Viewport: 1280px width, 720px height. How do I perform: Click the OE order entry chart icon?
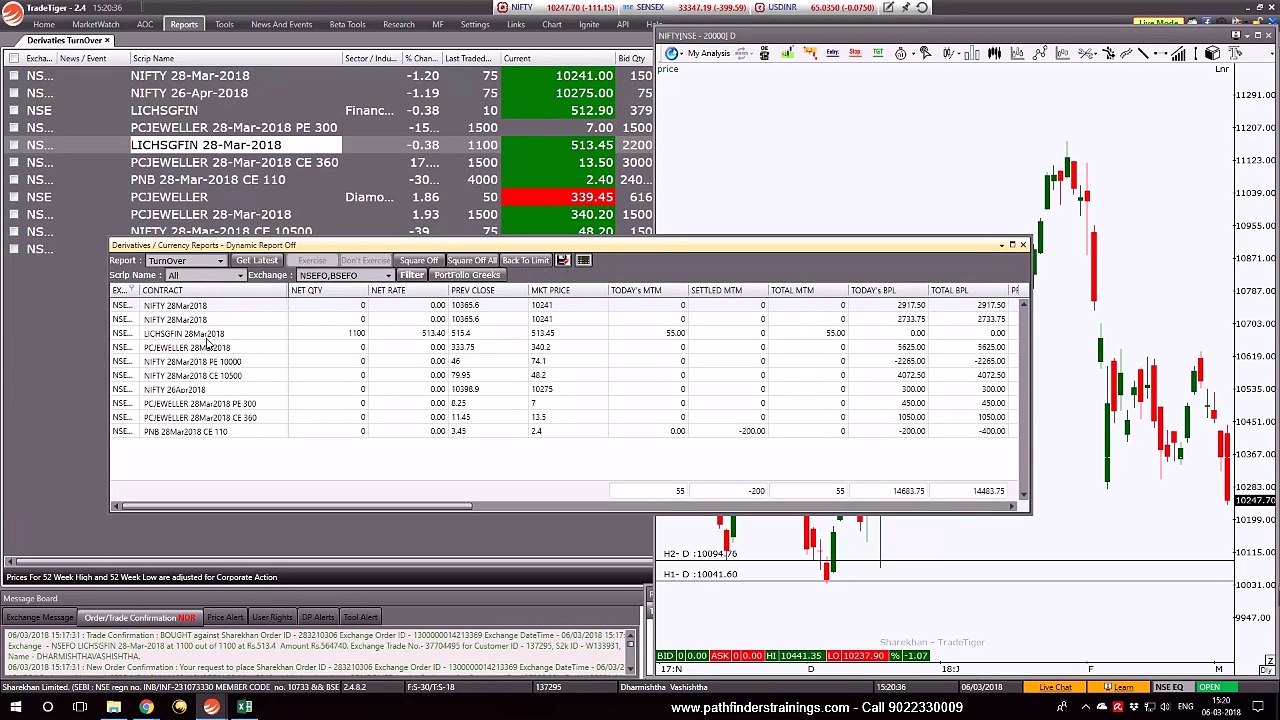click(x=765, y=53)
